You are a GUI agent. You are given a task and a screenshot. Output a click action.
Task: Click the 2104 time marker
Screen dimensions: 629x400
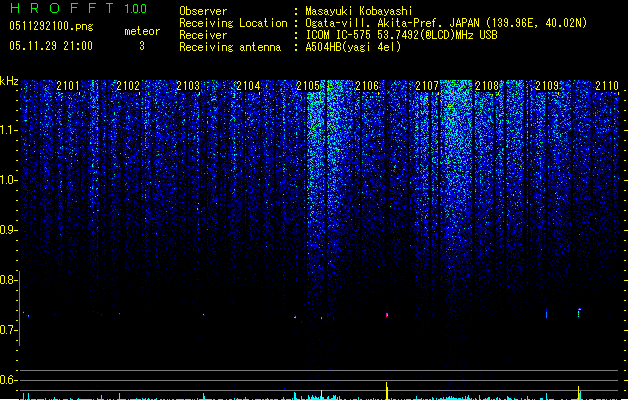[248, 86]
